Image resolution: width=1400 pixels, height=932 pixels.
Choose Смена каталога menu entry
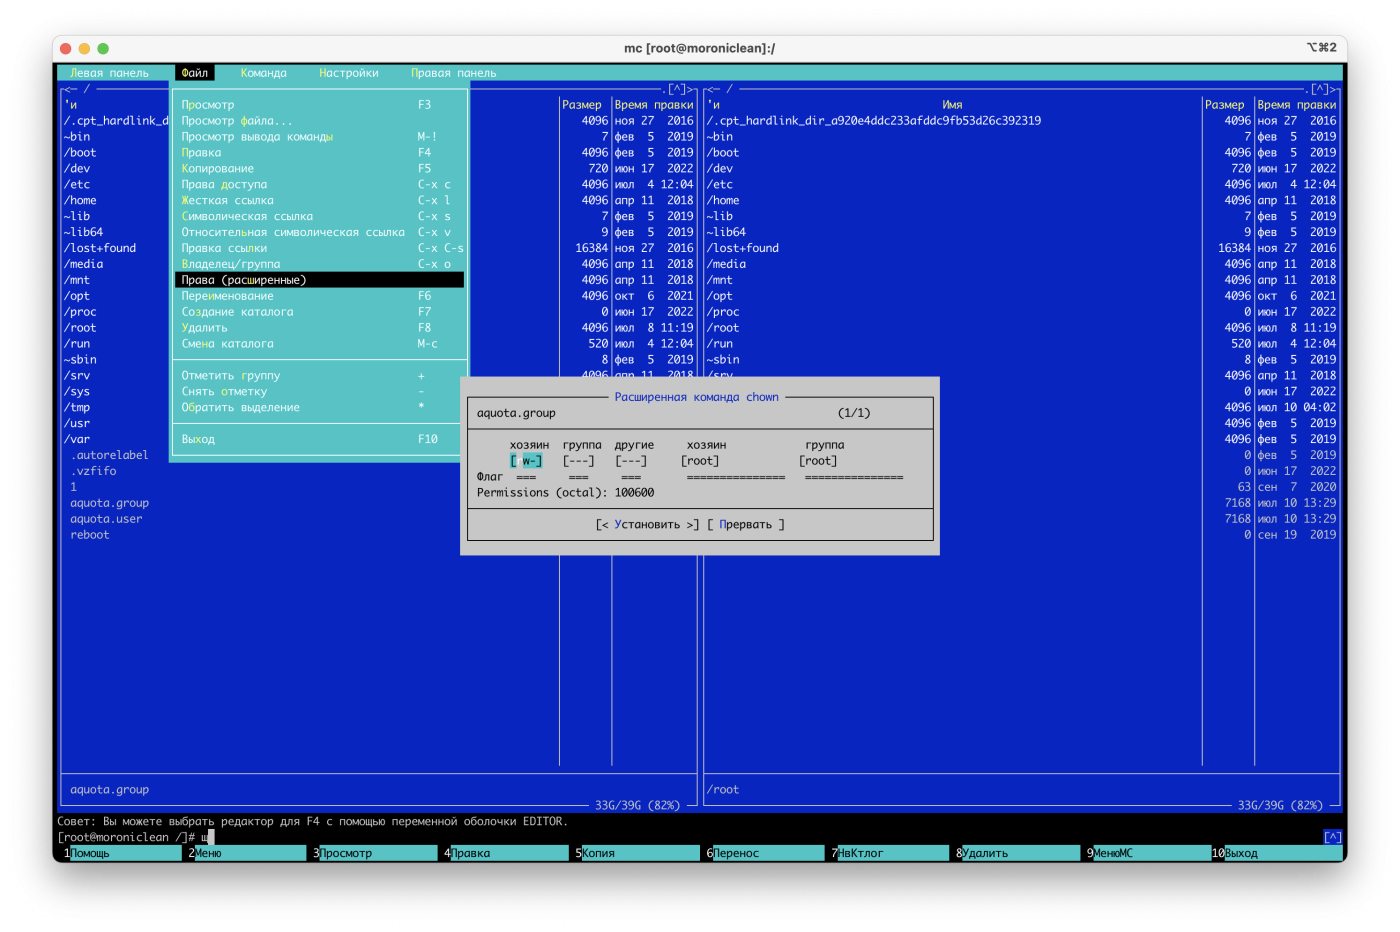320,344
